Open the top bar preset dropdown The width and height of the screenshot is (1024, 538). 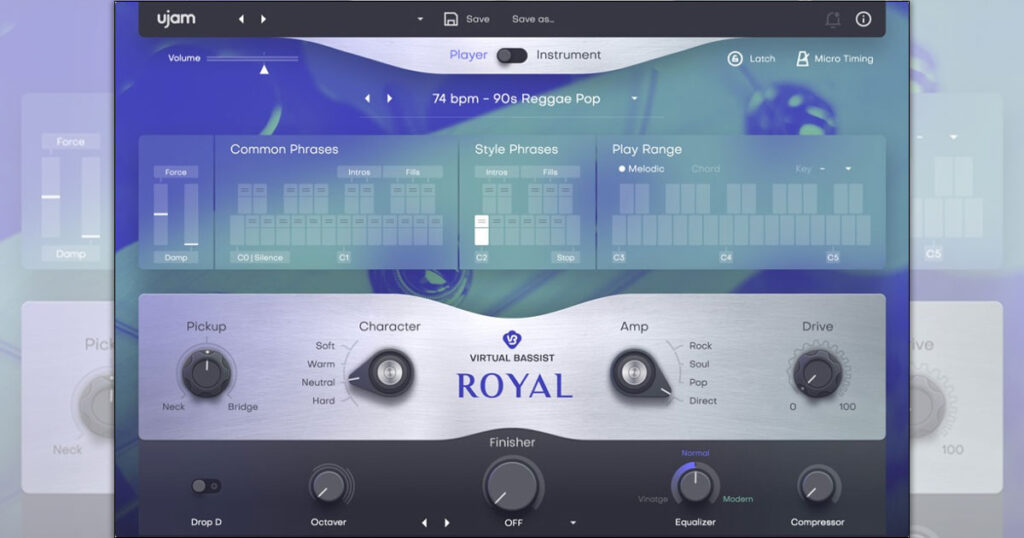click(x=420, y=20)
